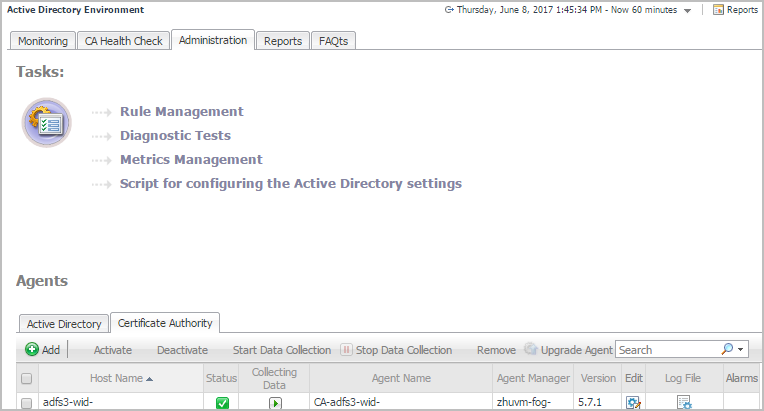Click the Stop Data Collection pause icon

(x=346, y=350)
